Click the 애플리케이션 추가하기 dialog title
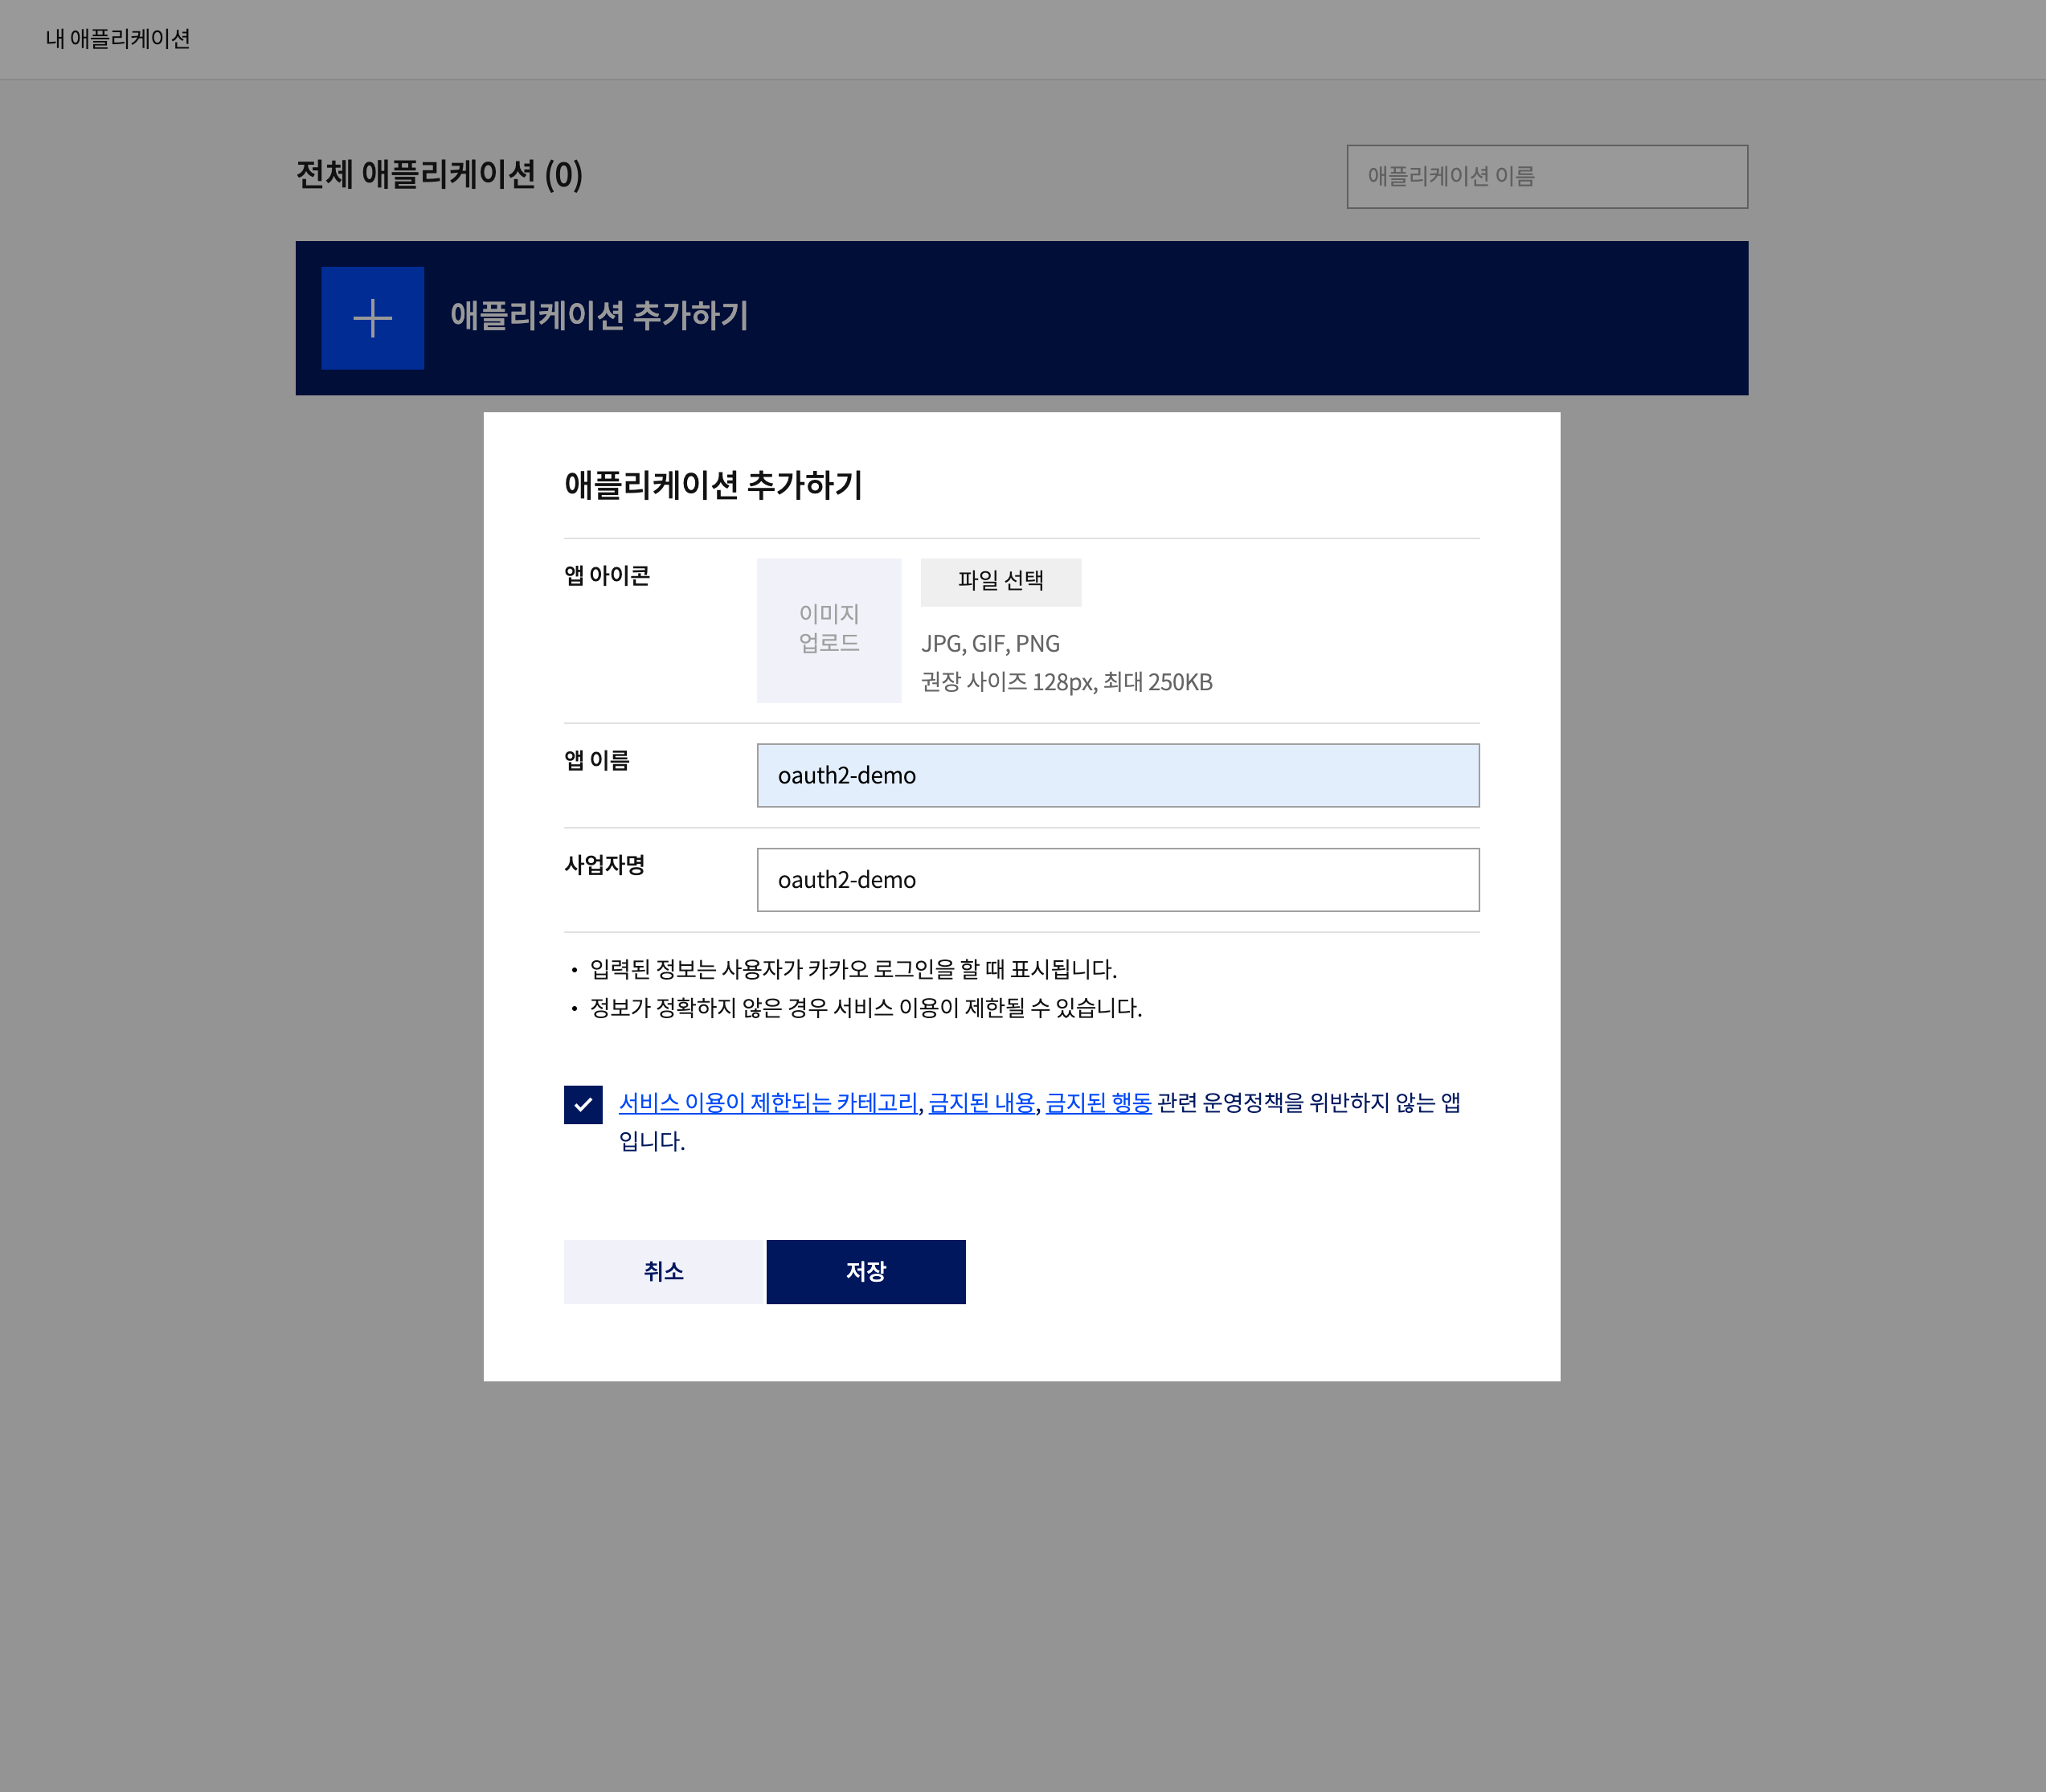The image size is (2046, 1792). (713, 484)
